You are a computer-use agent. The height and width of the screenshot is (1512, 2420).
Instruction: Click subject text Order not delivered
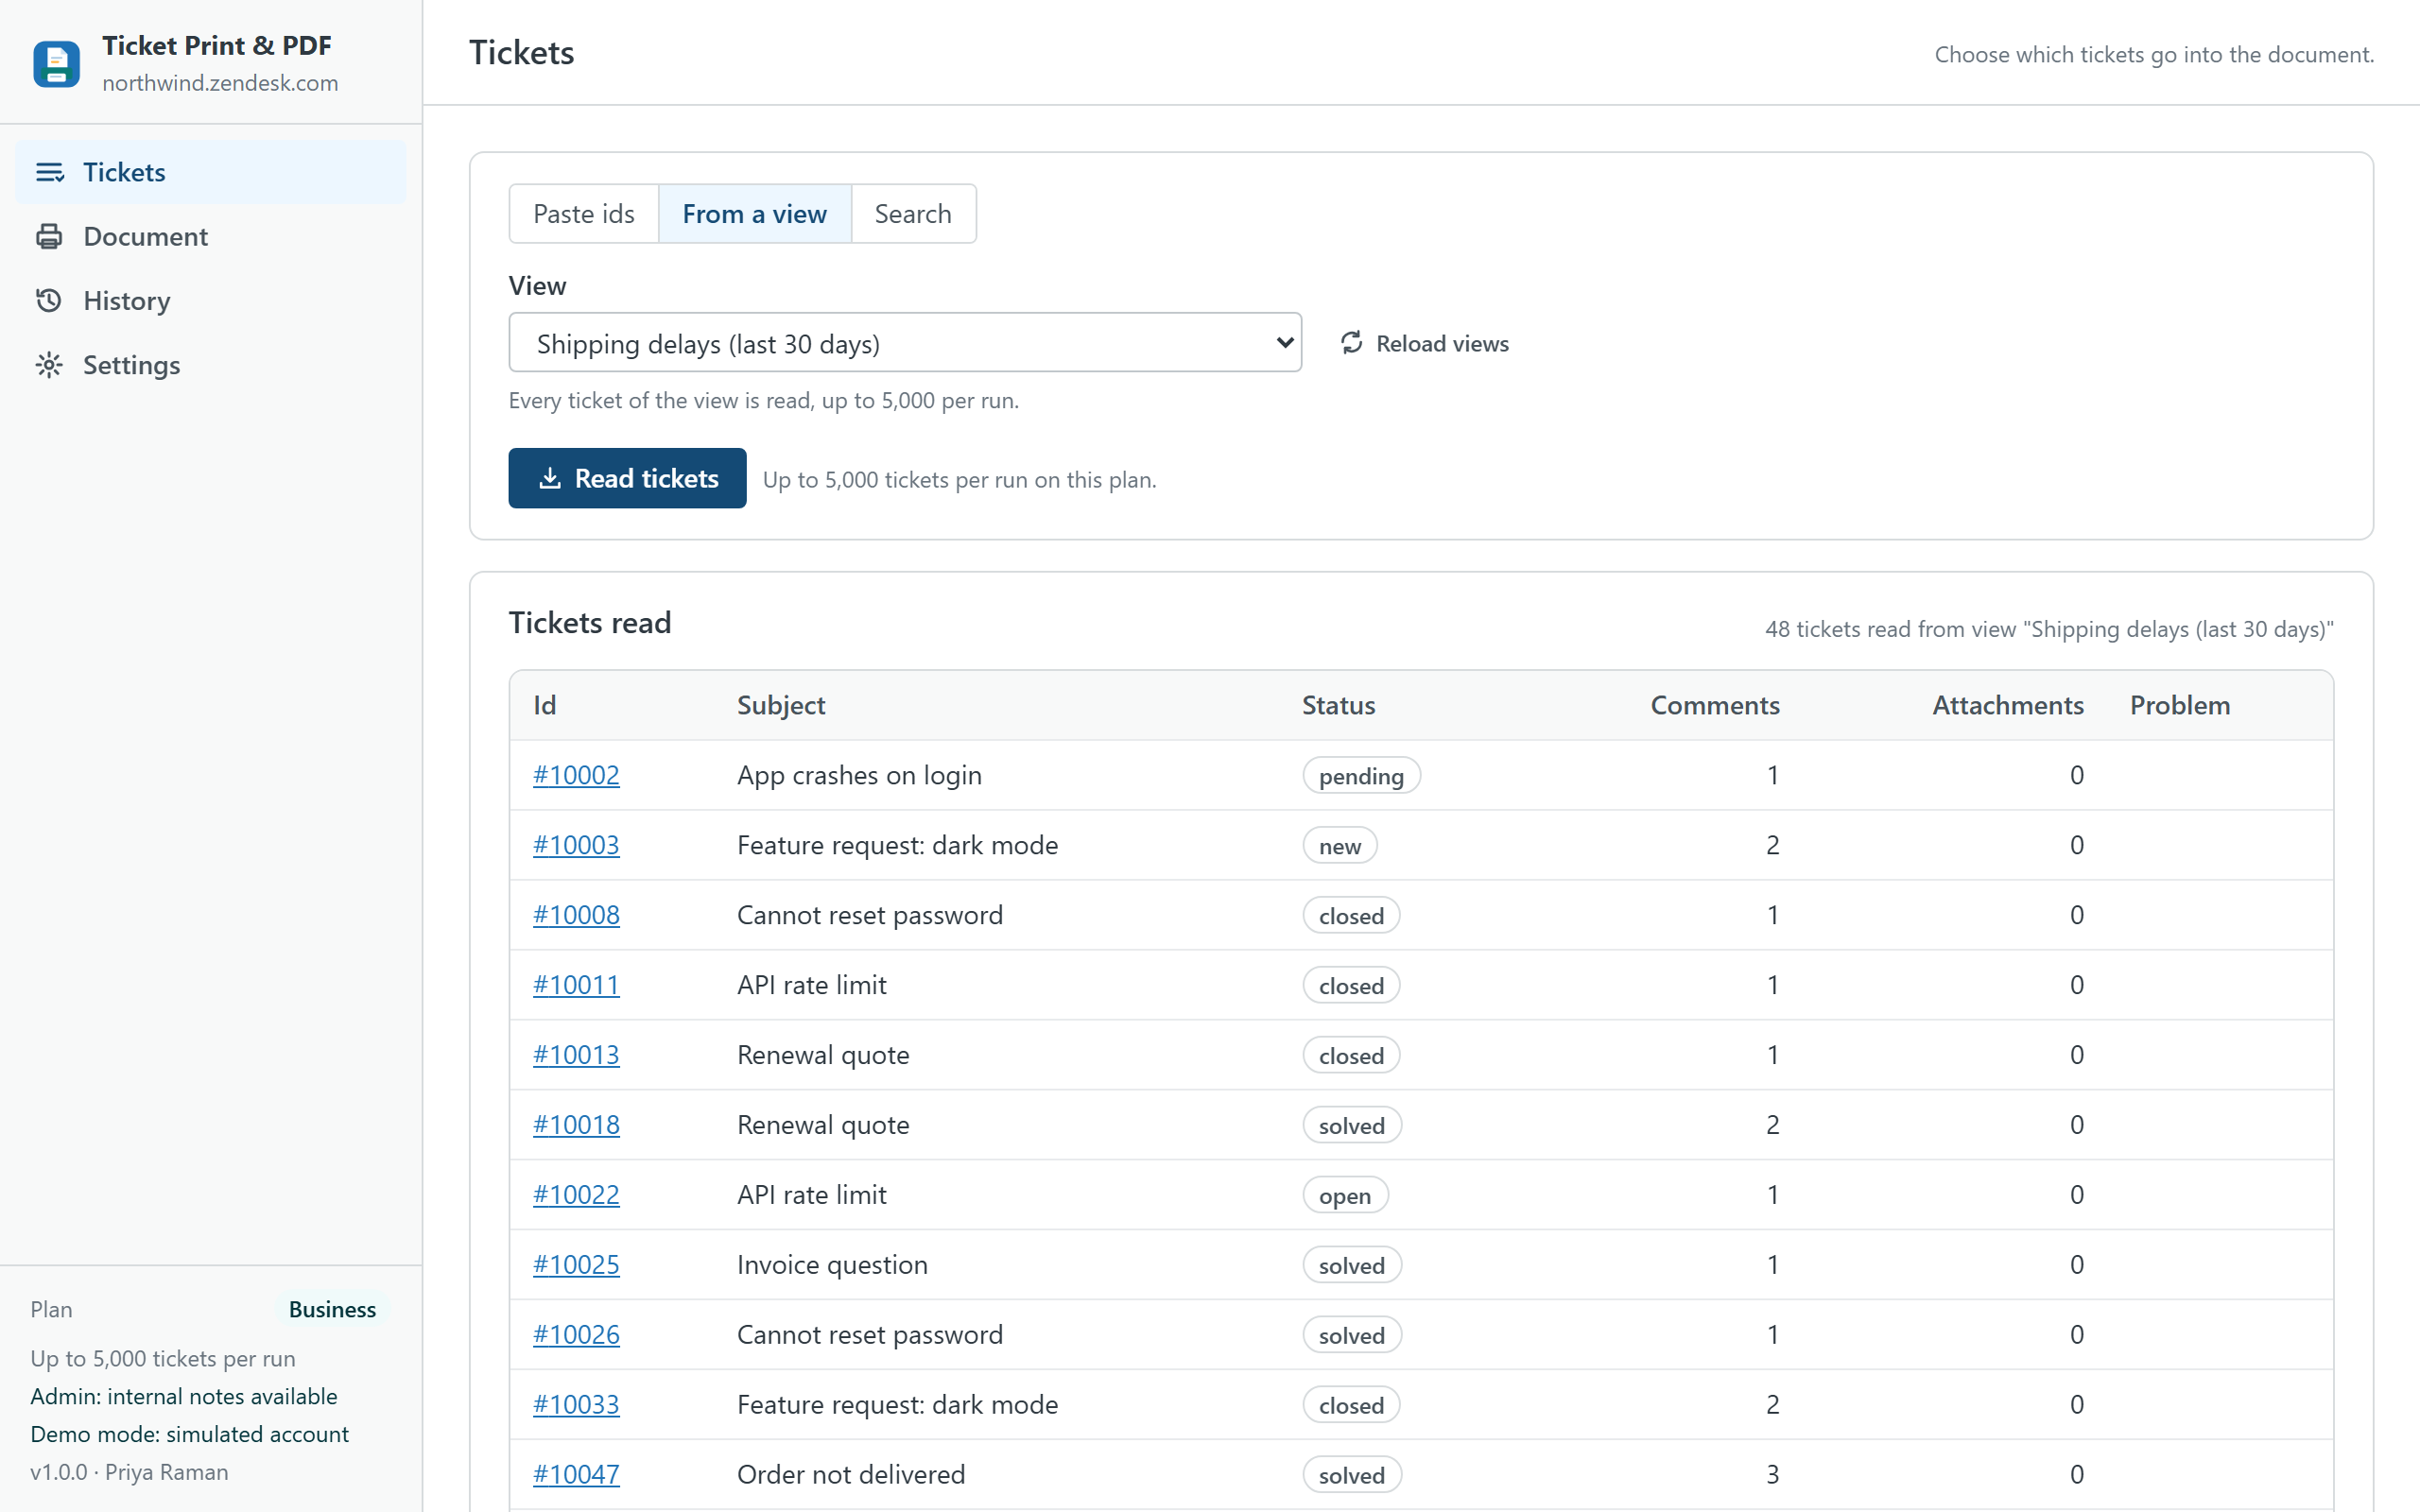pos(851,1475)
